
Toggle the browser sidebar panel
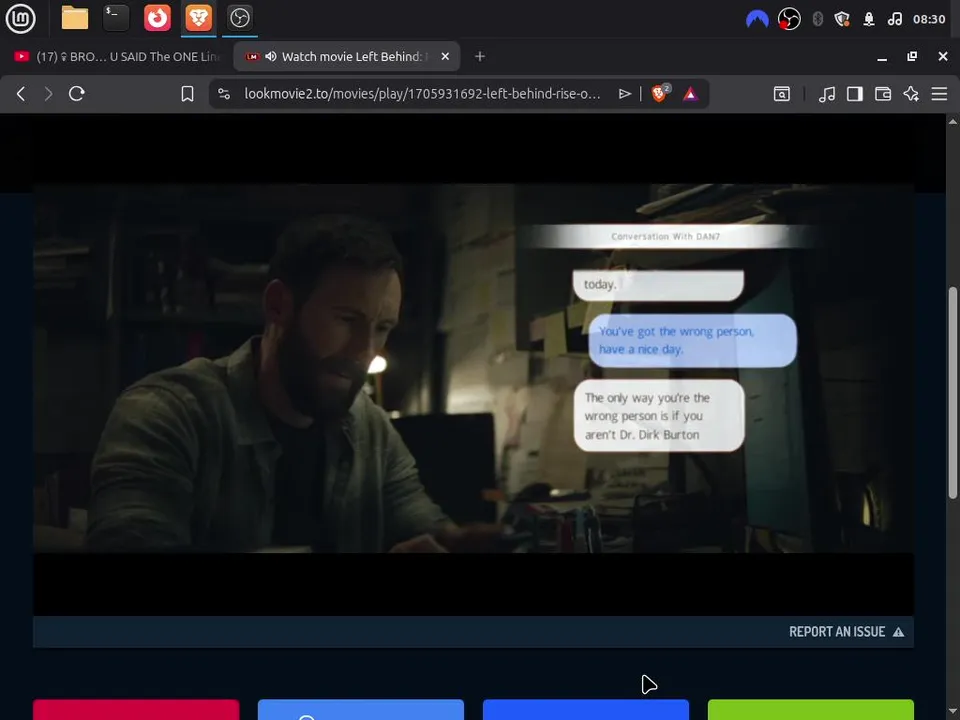tap(855, 94)
